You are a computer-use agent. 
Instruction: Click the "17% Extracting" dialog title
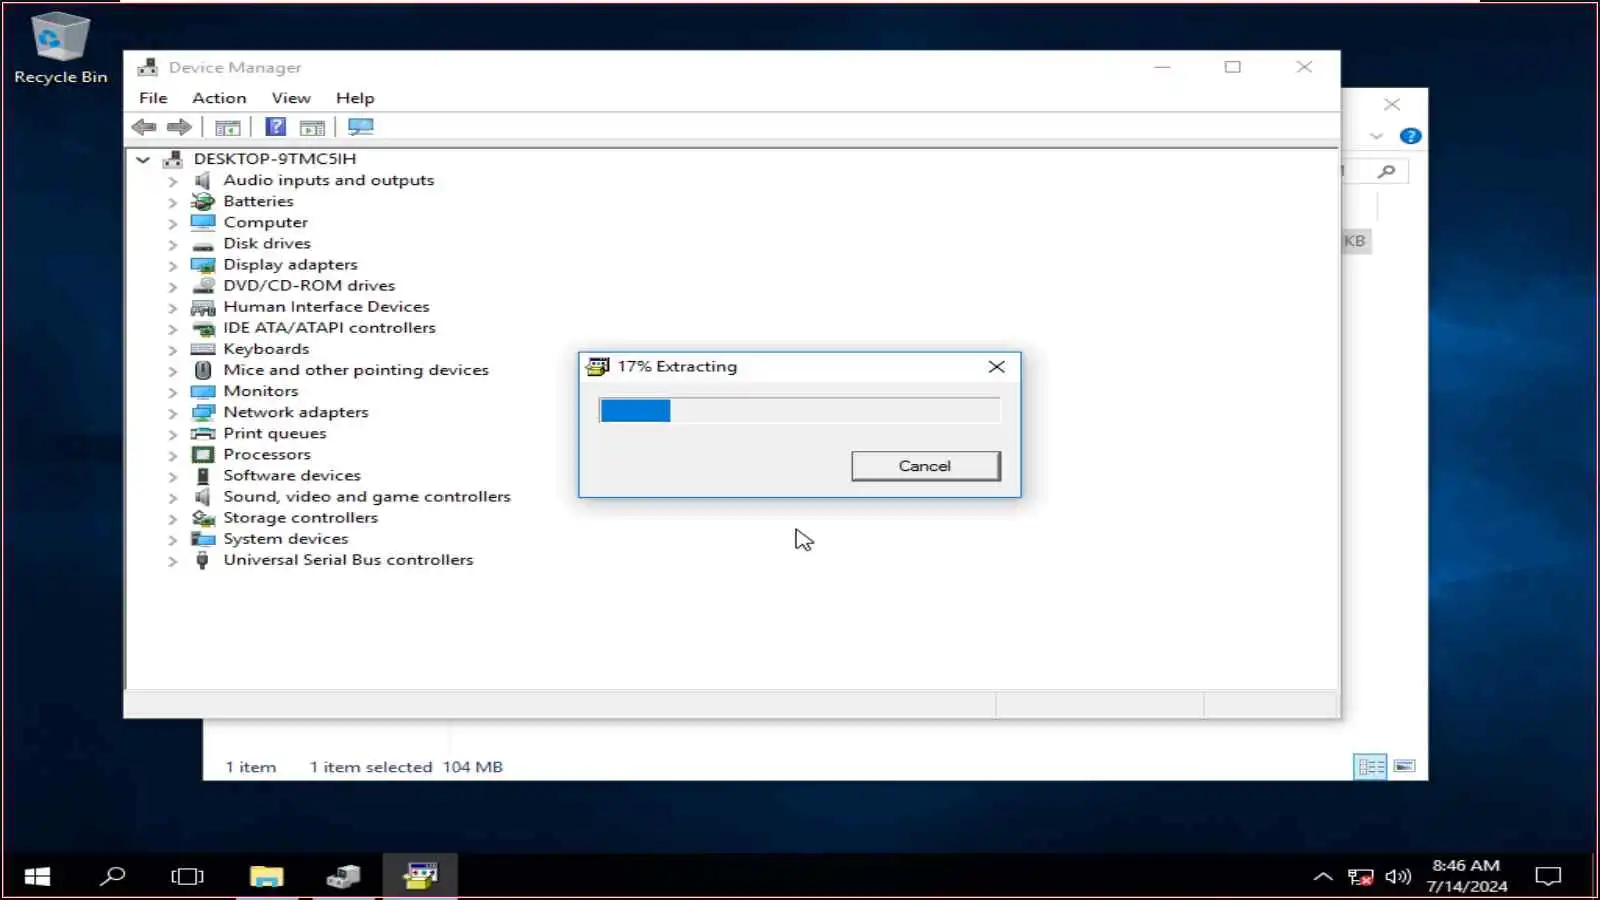pos(677,367)
